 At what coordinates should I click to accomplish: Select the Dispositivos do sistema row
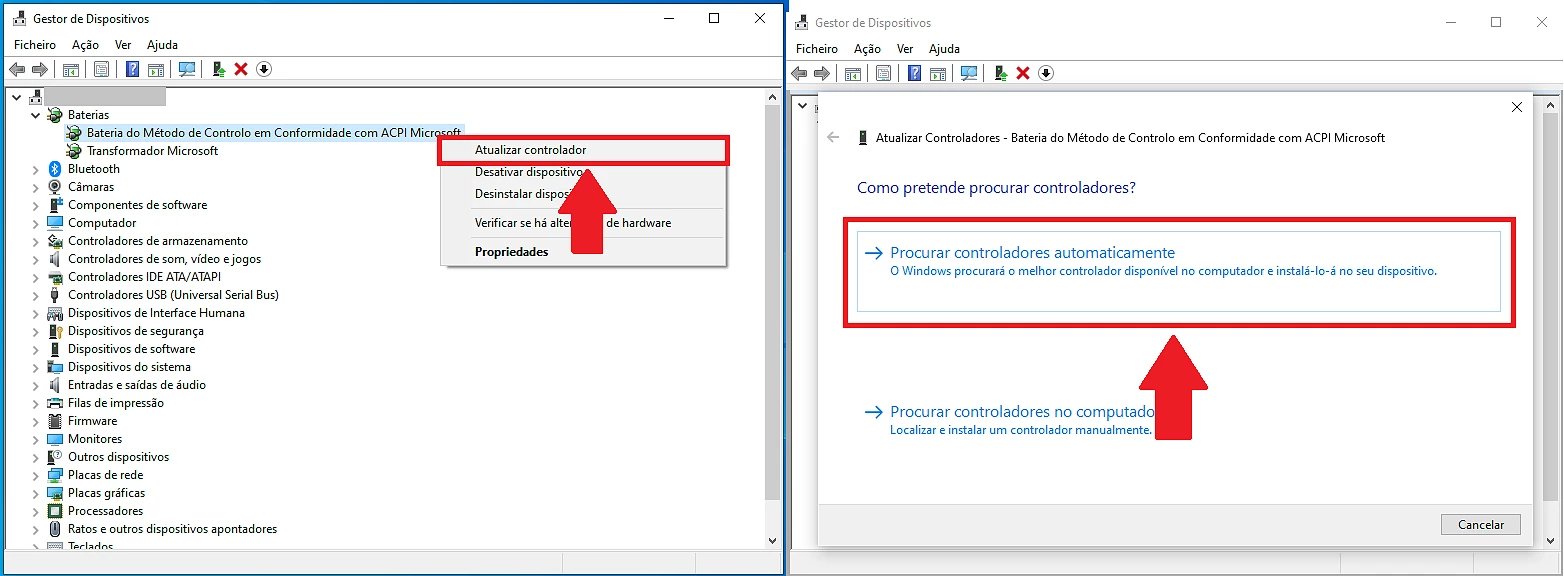point(129,367)
